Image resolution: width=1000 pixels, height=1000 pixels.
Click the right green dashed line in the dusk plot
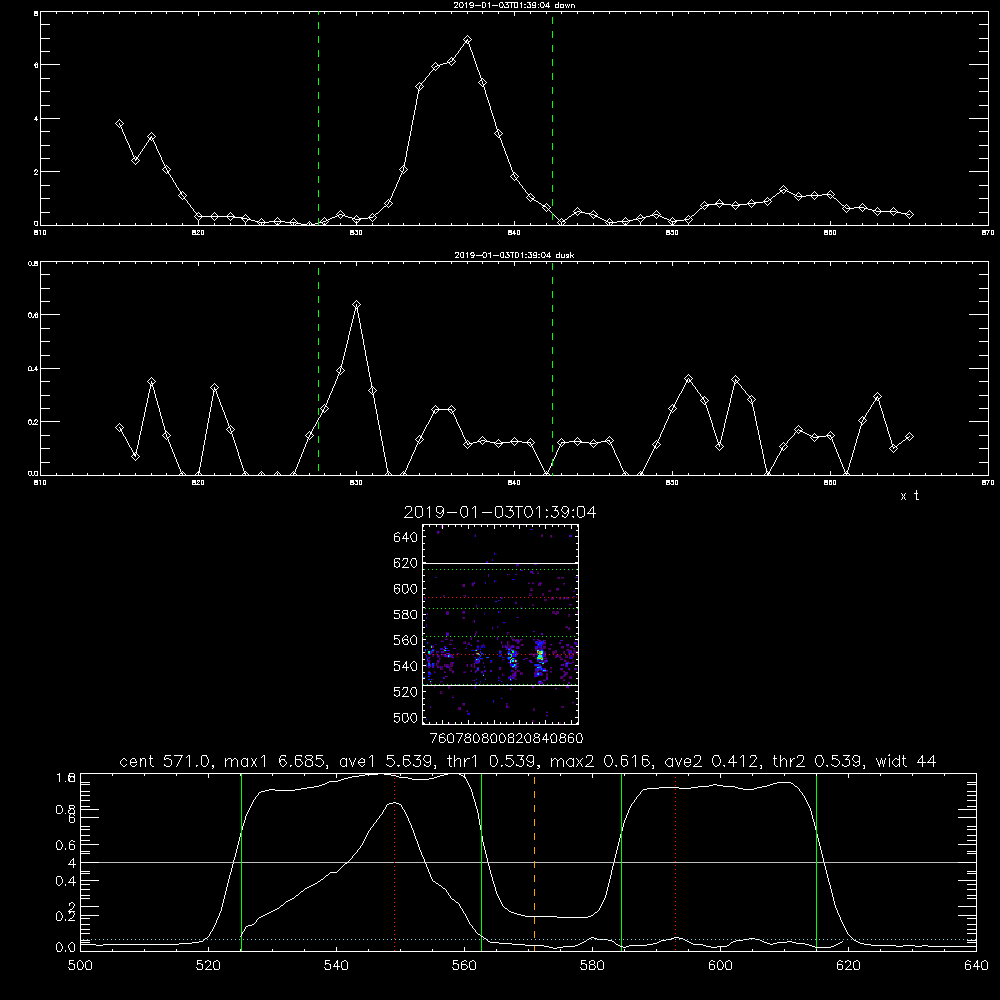[x=552, y=368]
